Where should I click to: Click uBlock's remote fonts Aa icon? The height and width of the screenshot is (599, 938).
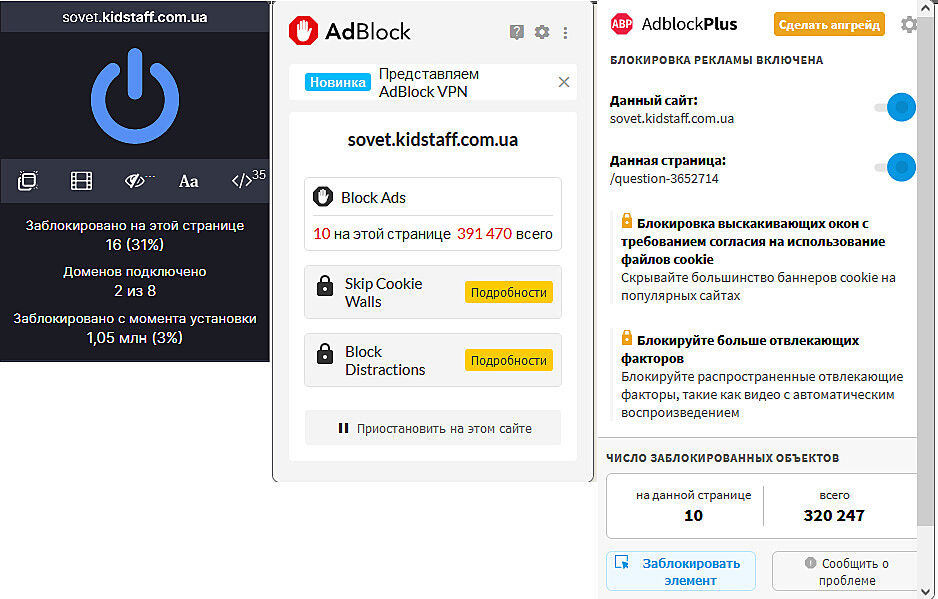click(x=188, y=181)
